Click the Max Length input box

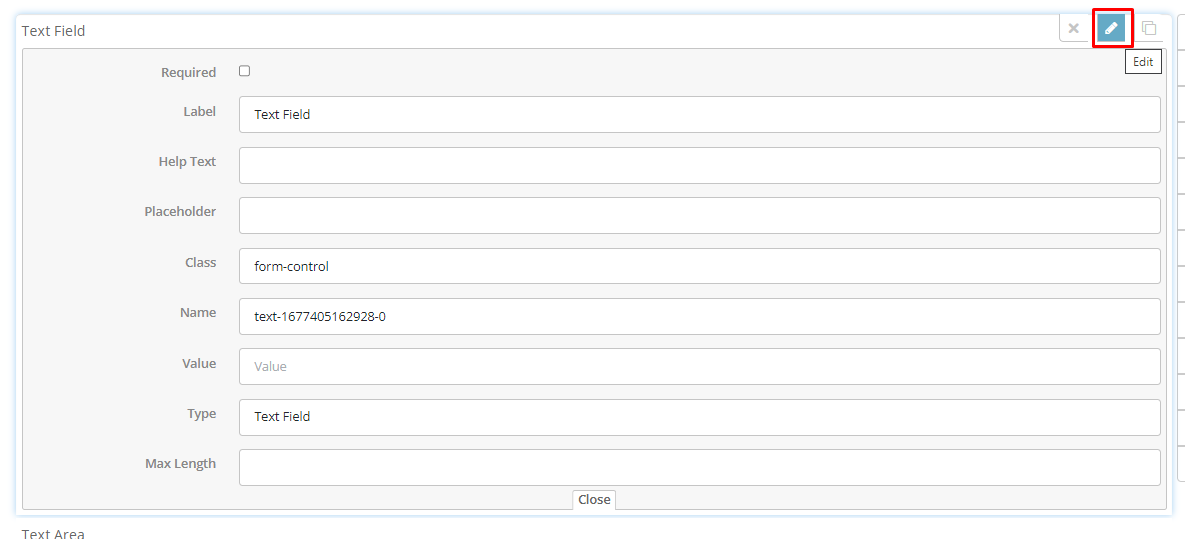click(699, 467)
